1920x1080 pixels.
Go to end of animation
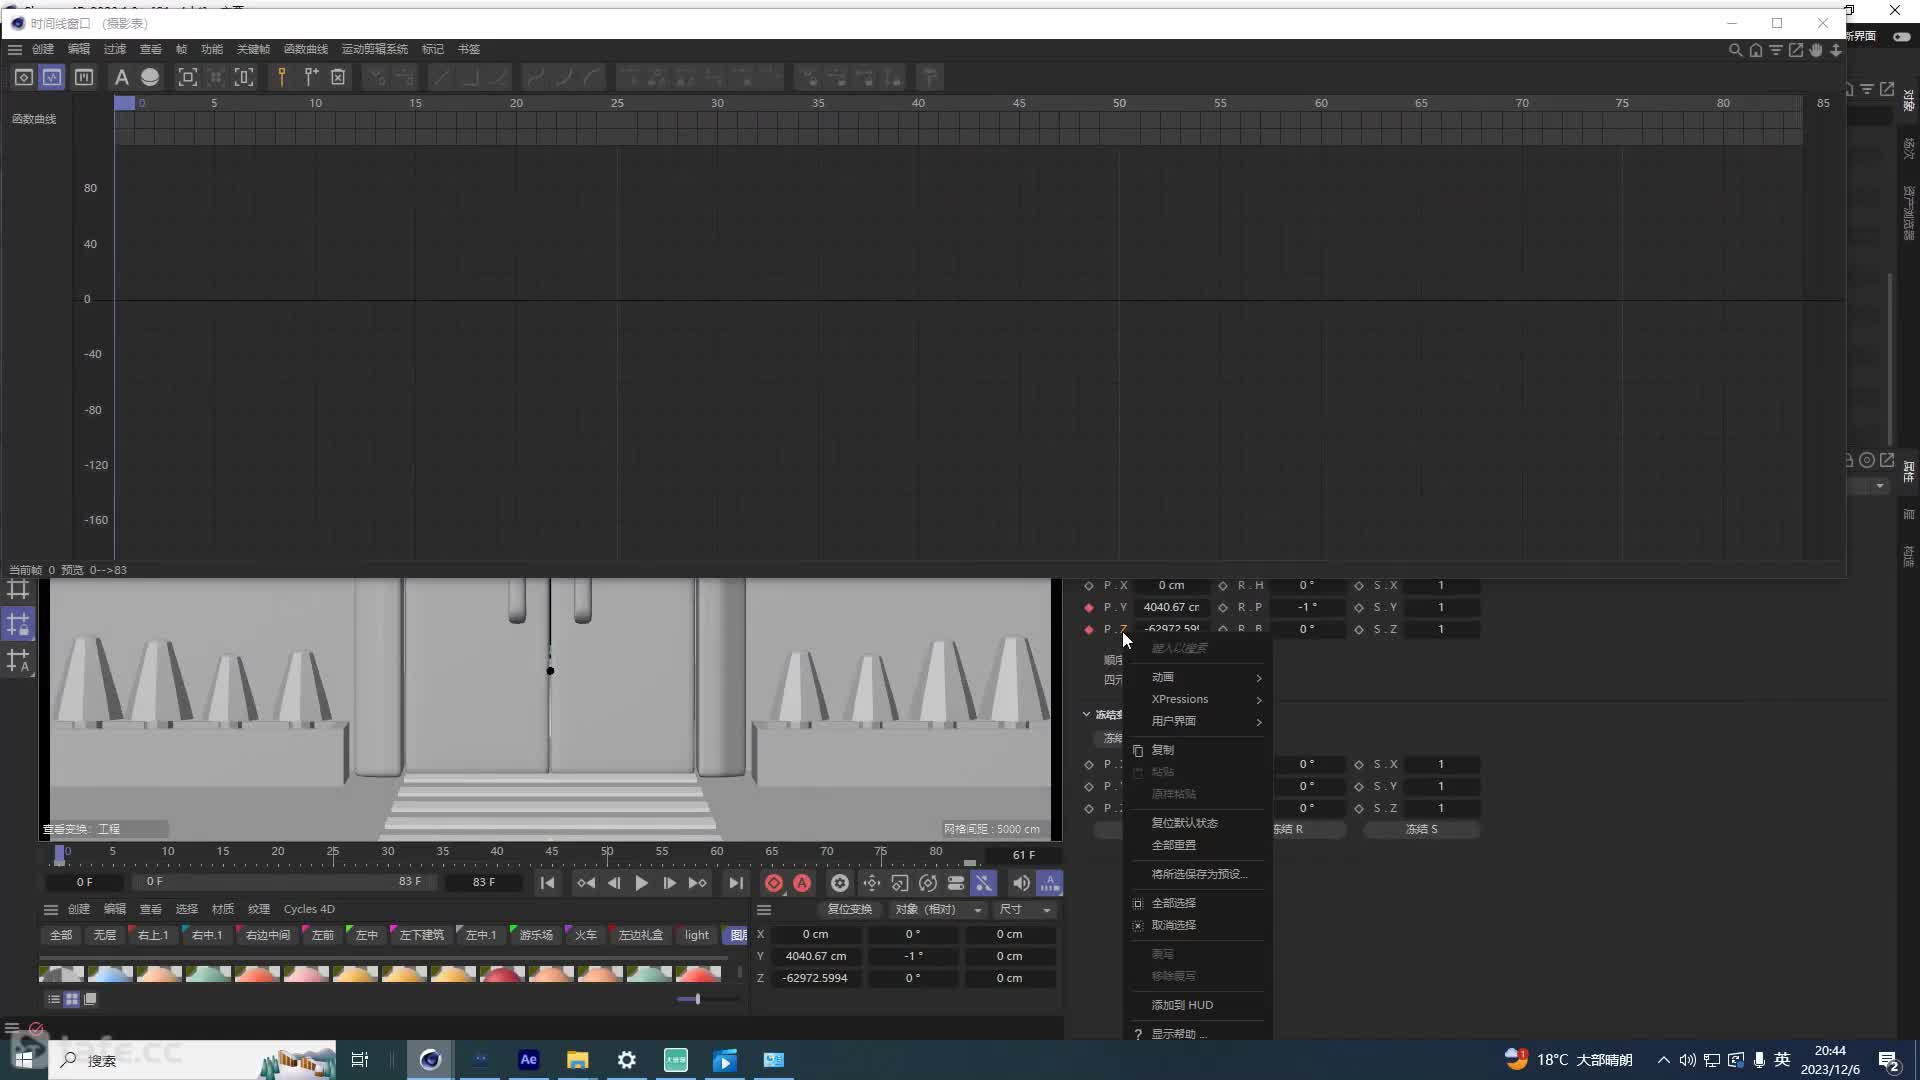pyautogui.click(x=735, y=883)
